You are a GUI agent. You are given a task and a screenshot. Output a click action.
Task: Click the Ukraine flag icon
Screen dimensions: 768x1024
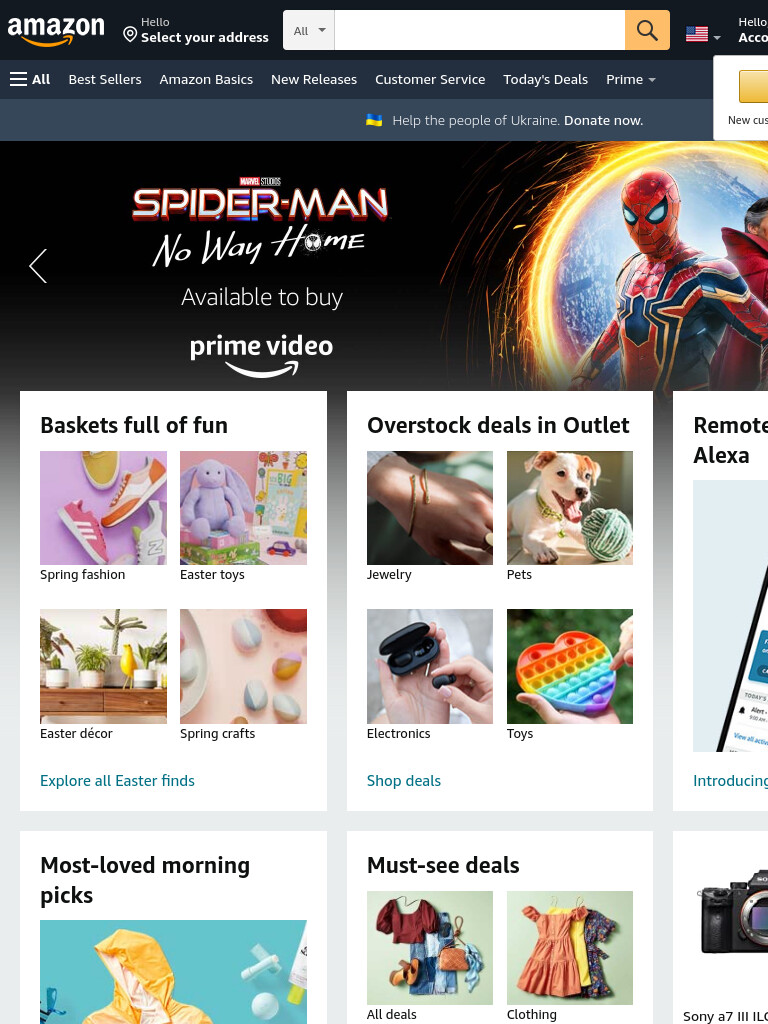point(374,120)
